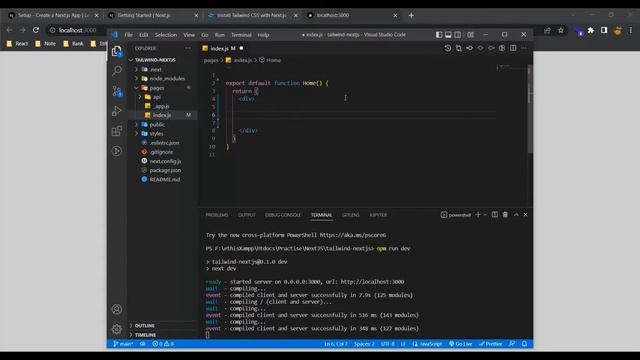Switch to the PROBLEMS panel tab
Viewport: 640px width, 360px height.
[x=217, y=215]
